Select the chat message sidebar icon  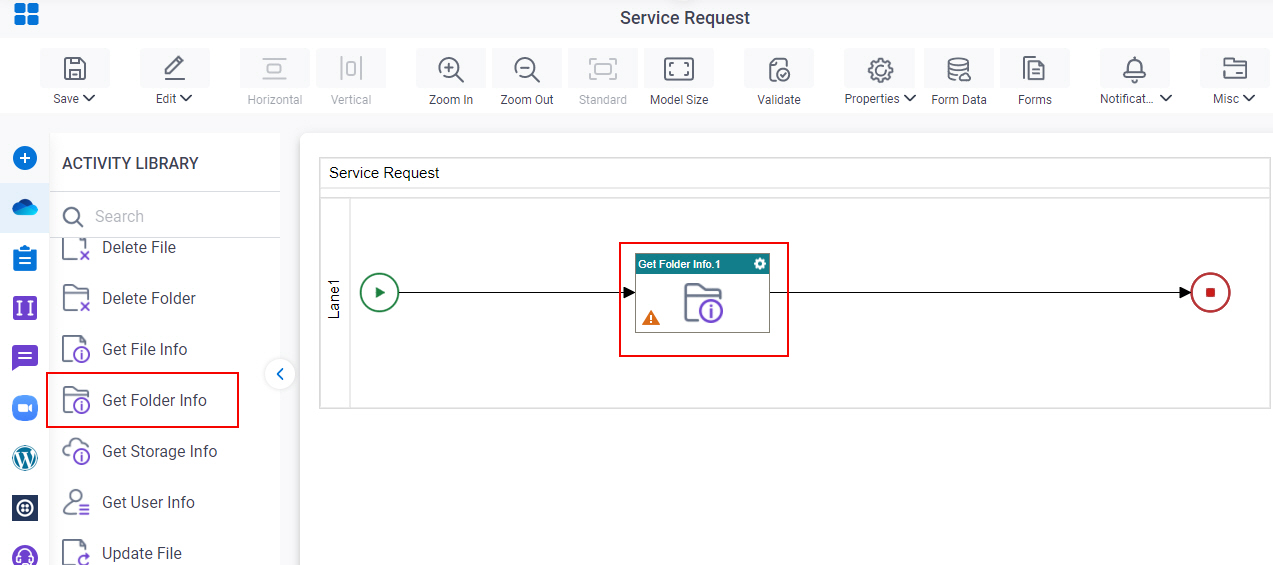tap(25, 358)
